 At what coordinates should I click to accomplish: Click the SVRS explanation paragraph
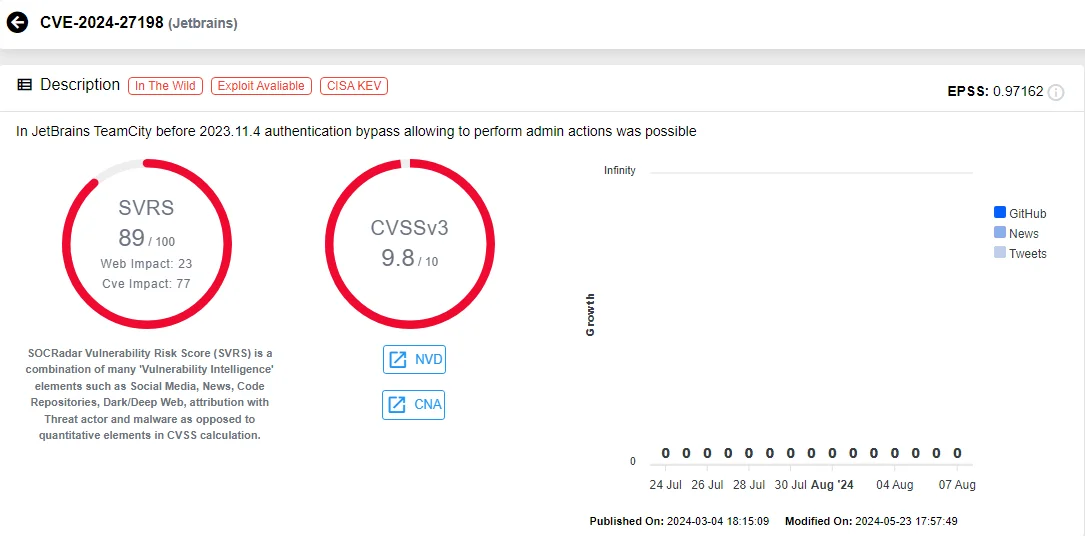tap(149, 393)
